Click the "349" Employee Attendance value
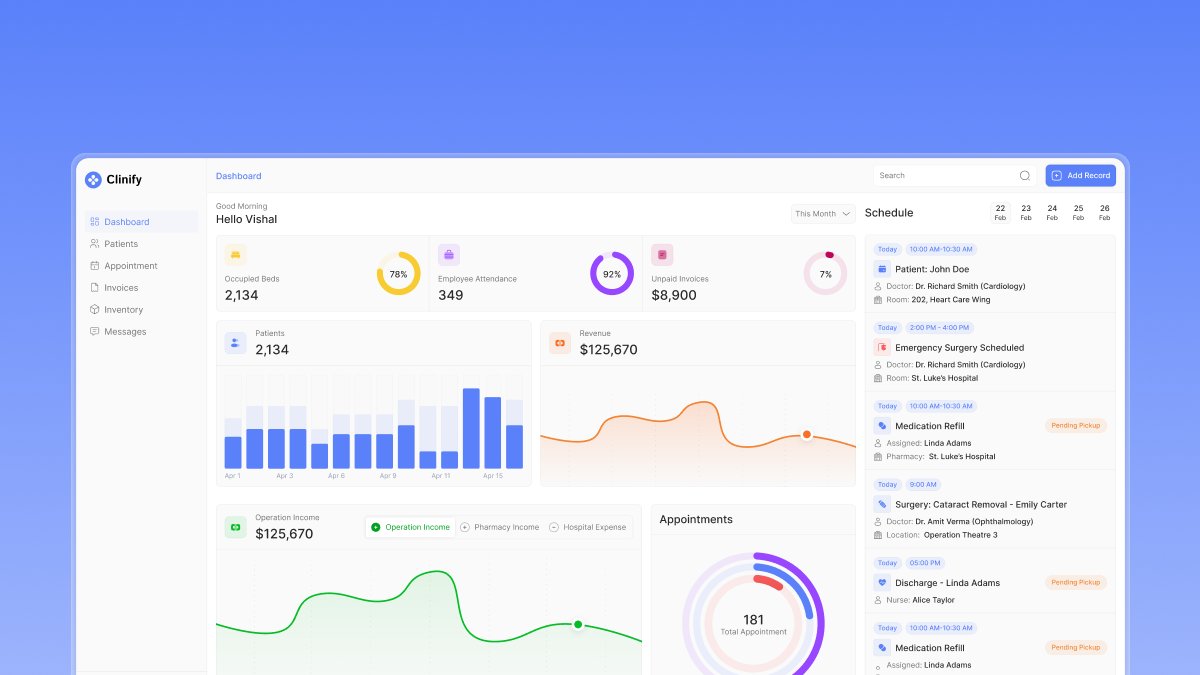The image size is (1200, 675). pos(451,295)
